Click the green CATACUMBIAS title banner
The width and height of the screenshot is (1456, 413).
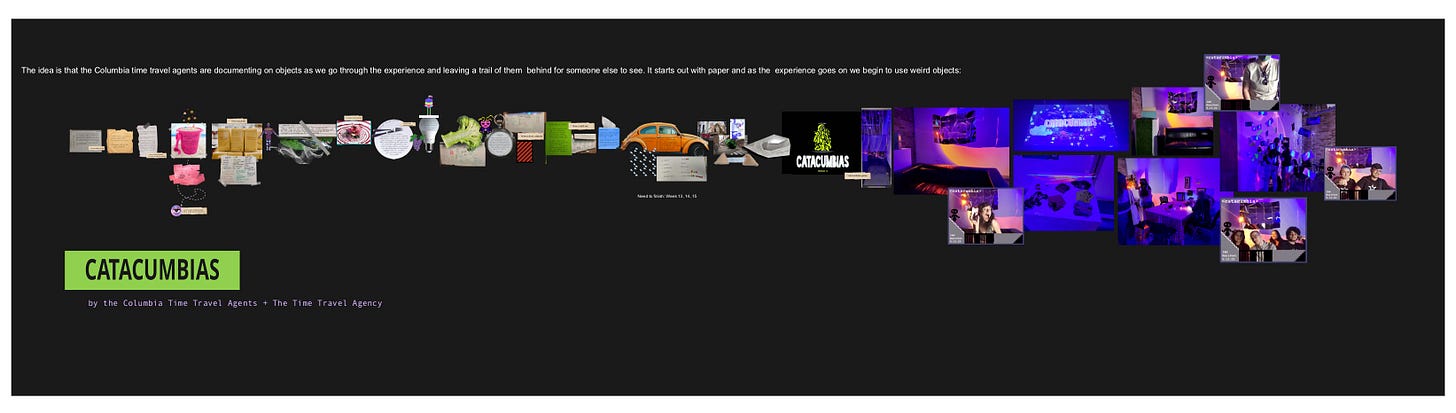point(152,270)
